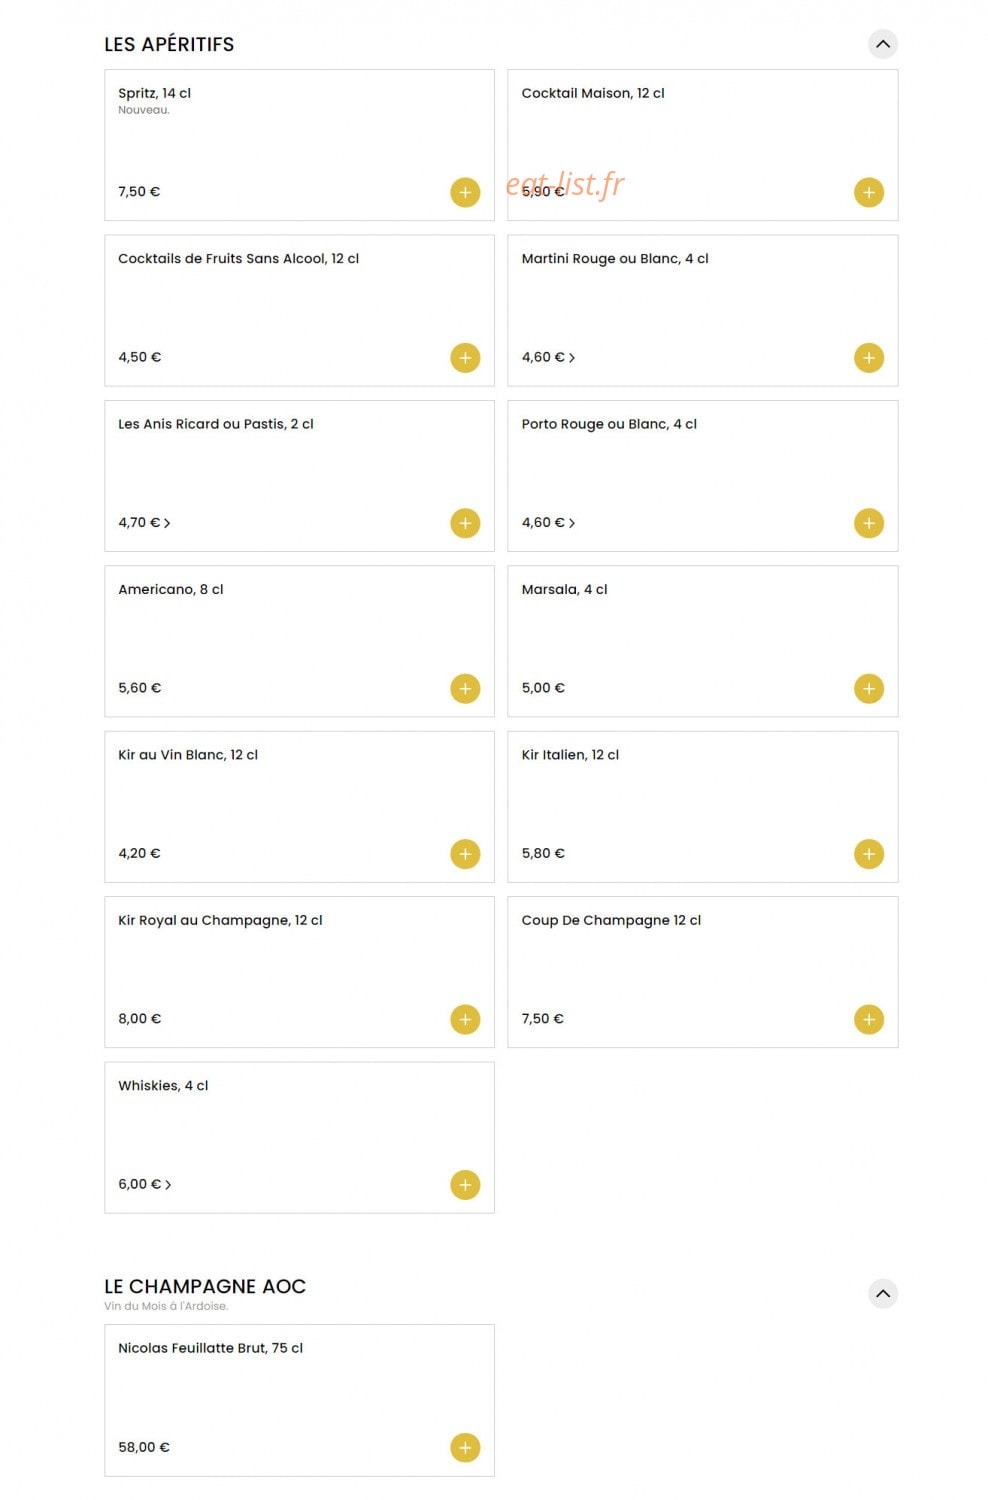Screen dimensions: 988x1500
Task: Collapse the Le Champagne AOC section
Action: pyautogui.click(x=882, y=1293)
